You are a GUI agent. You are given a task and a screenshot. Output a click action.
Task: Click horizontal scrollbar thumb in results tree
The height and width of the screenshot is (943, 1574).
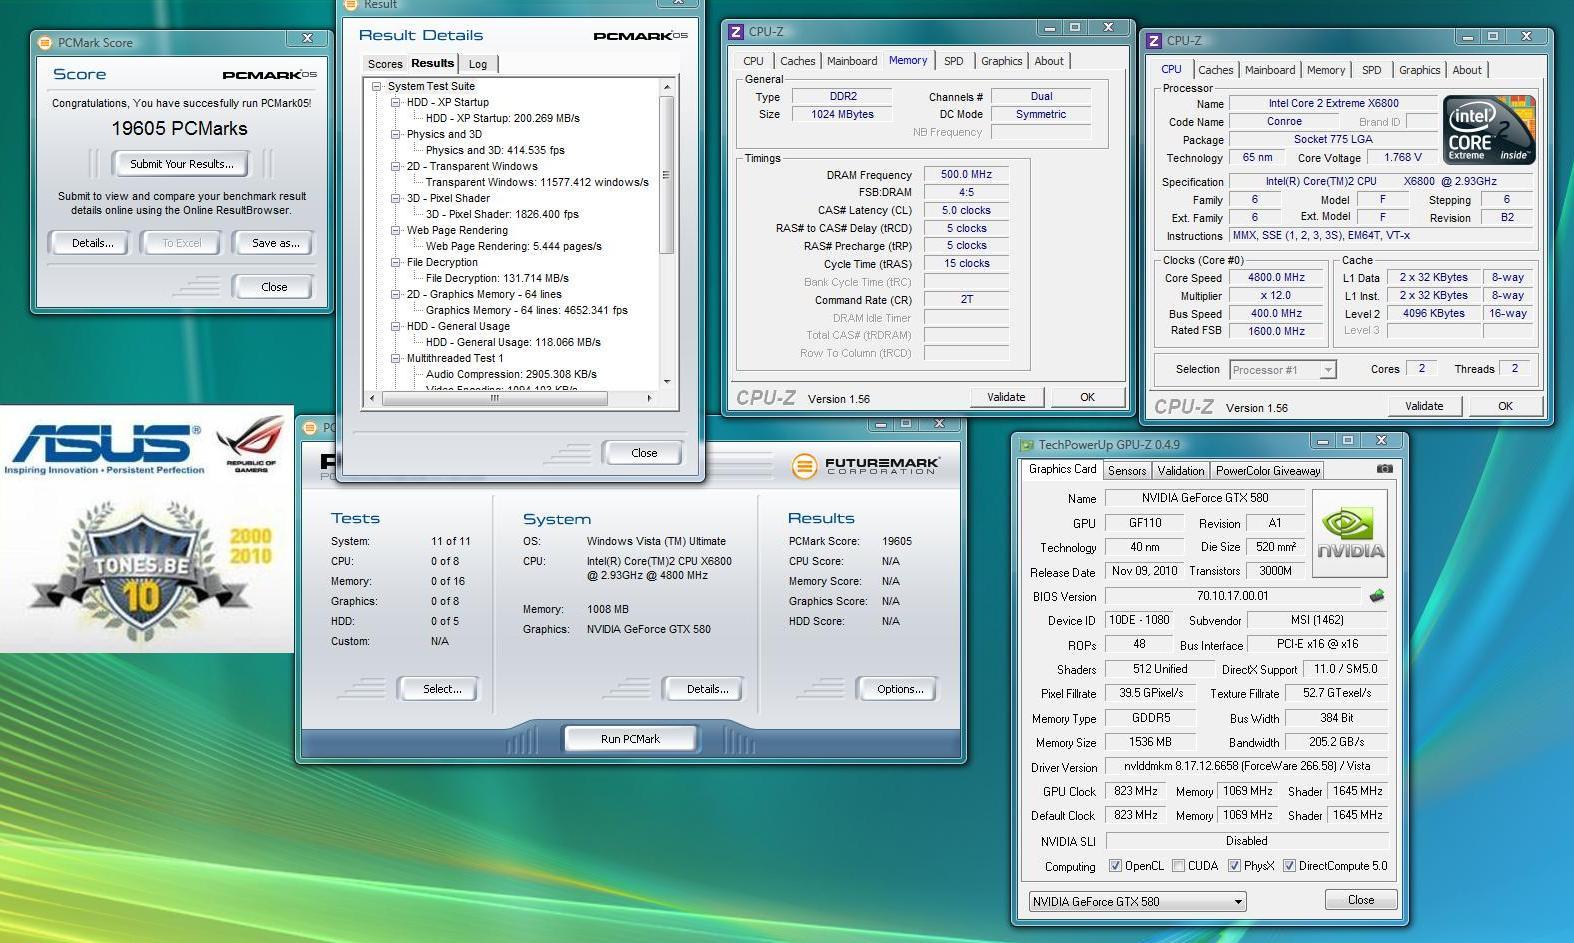(494, 398)
